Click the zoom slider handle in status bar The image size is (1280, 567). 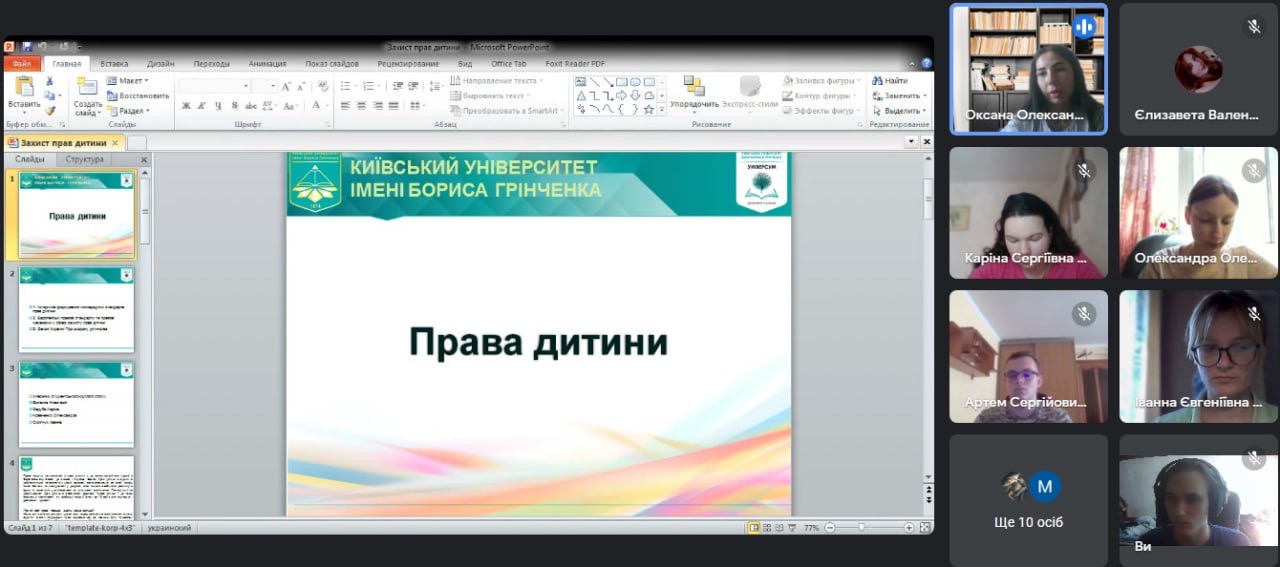point(860,527)
